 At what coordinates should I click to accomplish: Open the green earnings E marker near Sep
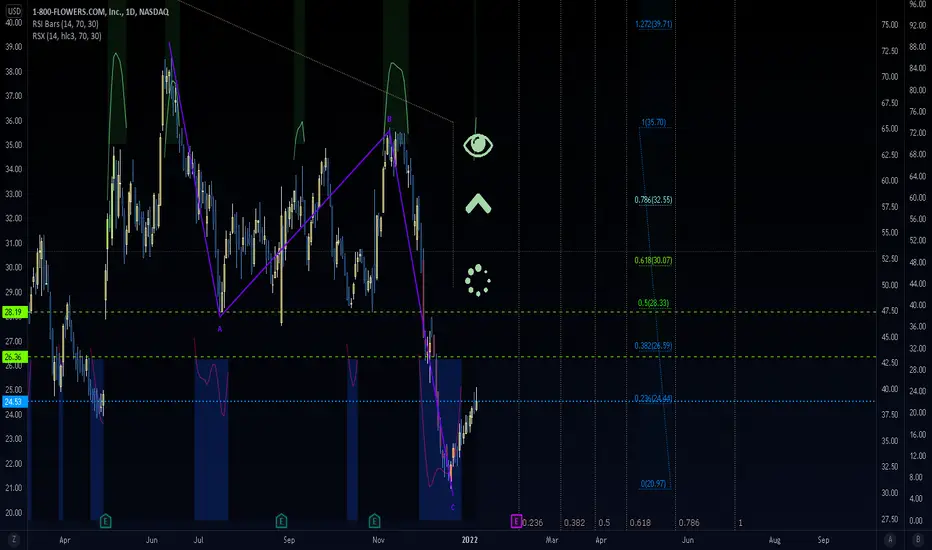click(281, 521)
